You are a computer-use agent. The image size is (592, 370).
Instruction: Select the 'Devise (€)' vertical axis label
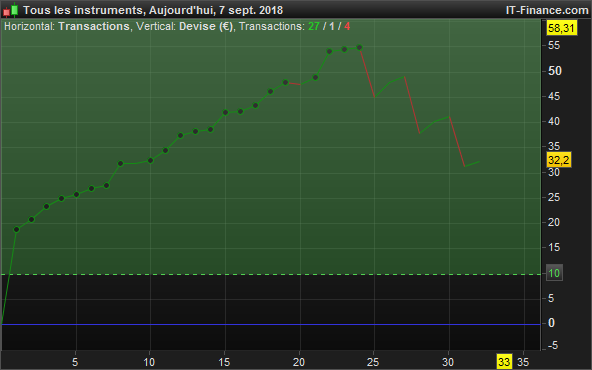click(206, 26)
